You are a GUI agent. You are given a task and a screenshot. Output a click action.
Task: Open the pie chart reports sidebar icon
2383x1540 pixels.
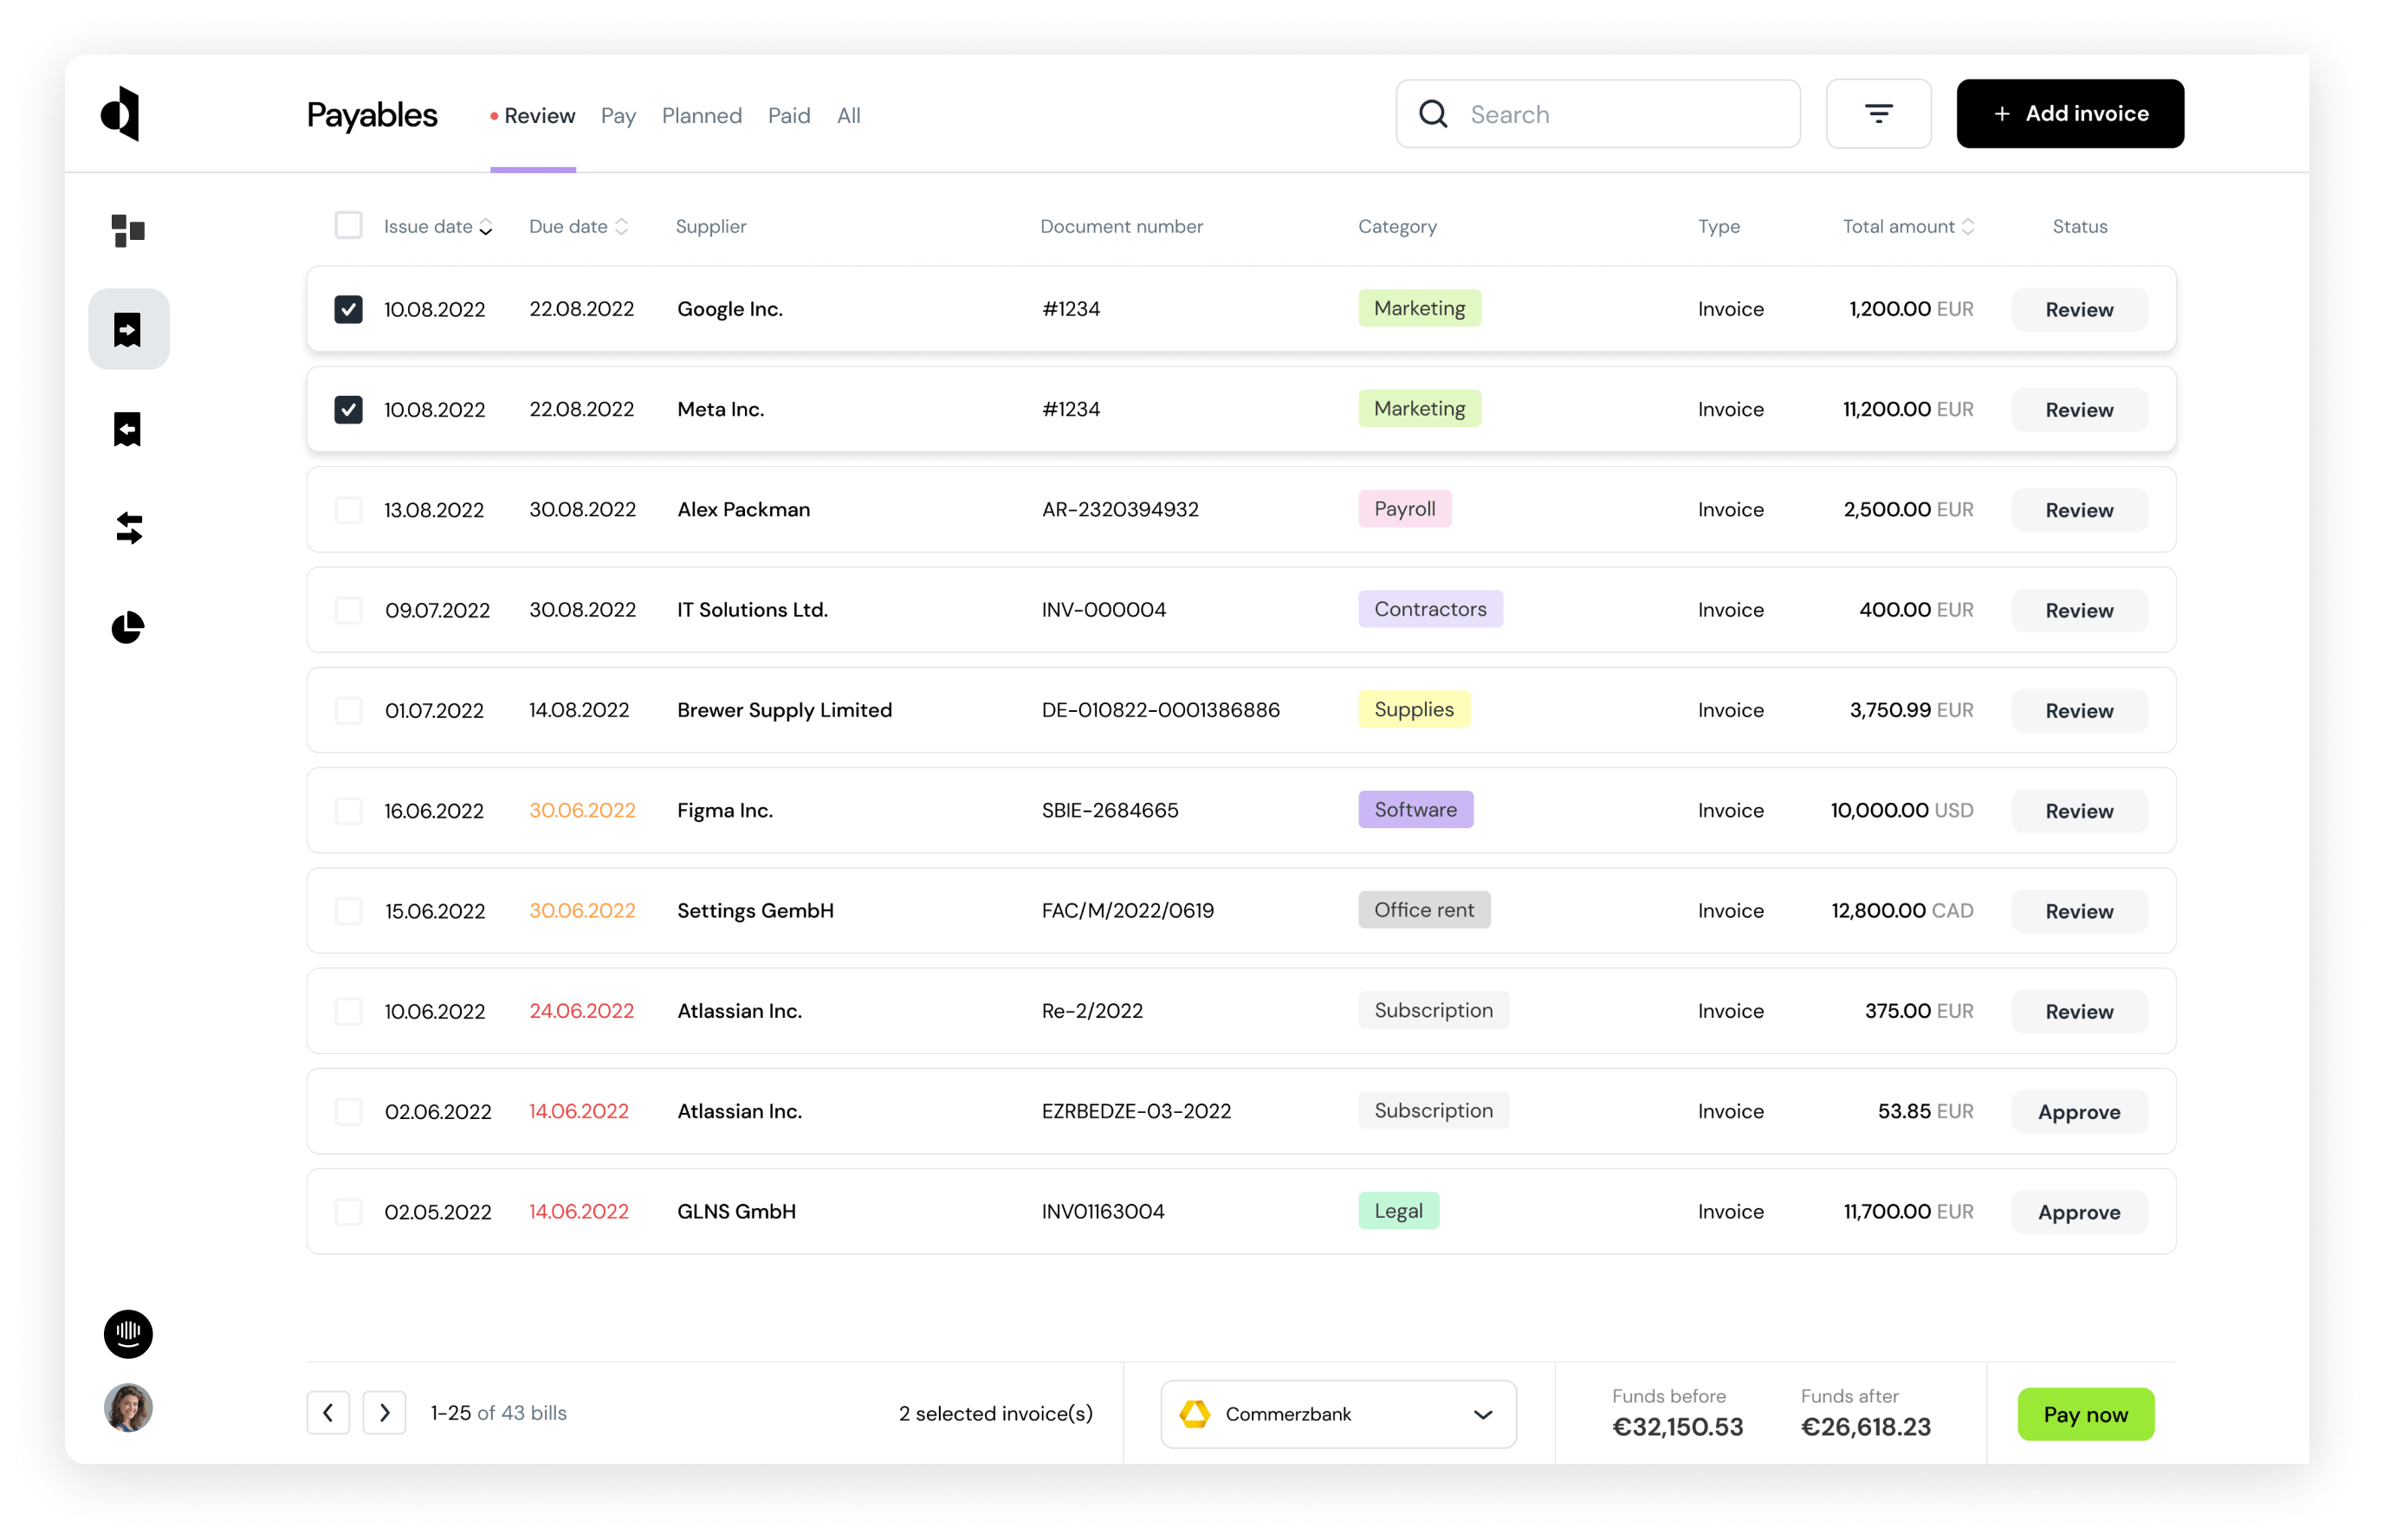(x=128, y=627)
